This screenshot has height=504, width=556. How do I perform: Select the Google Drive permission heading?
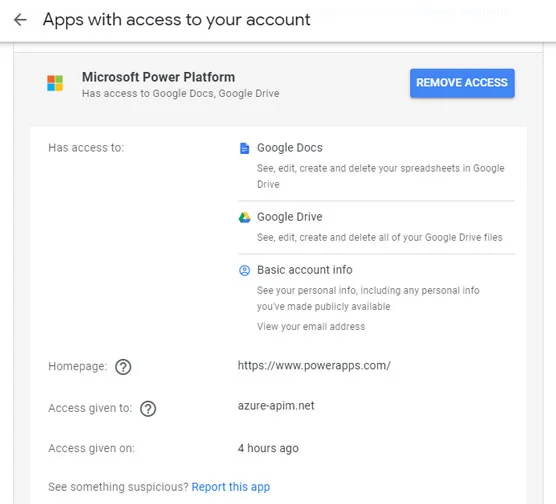290,217
